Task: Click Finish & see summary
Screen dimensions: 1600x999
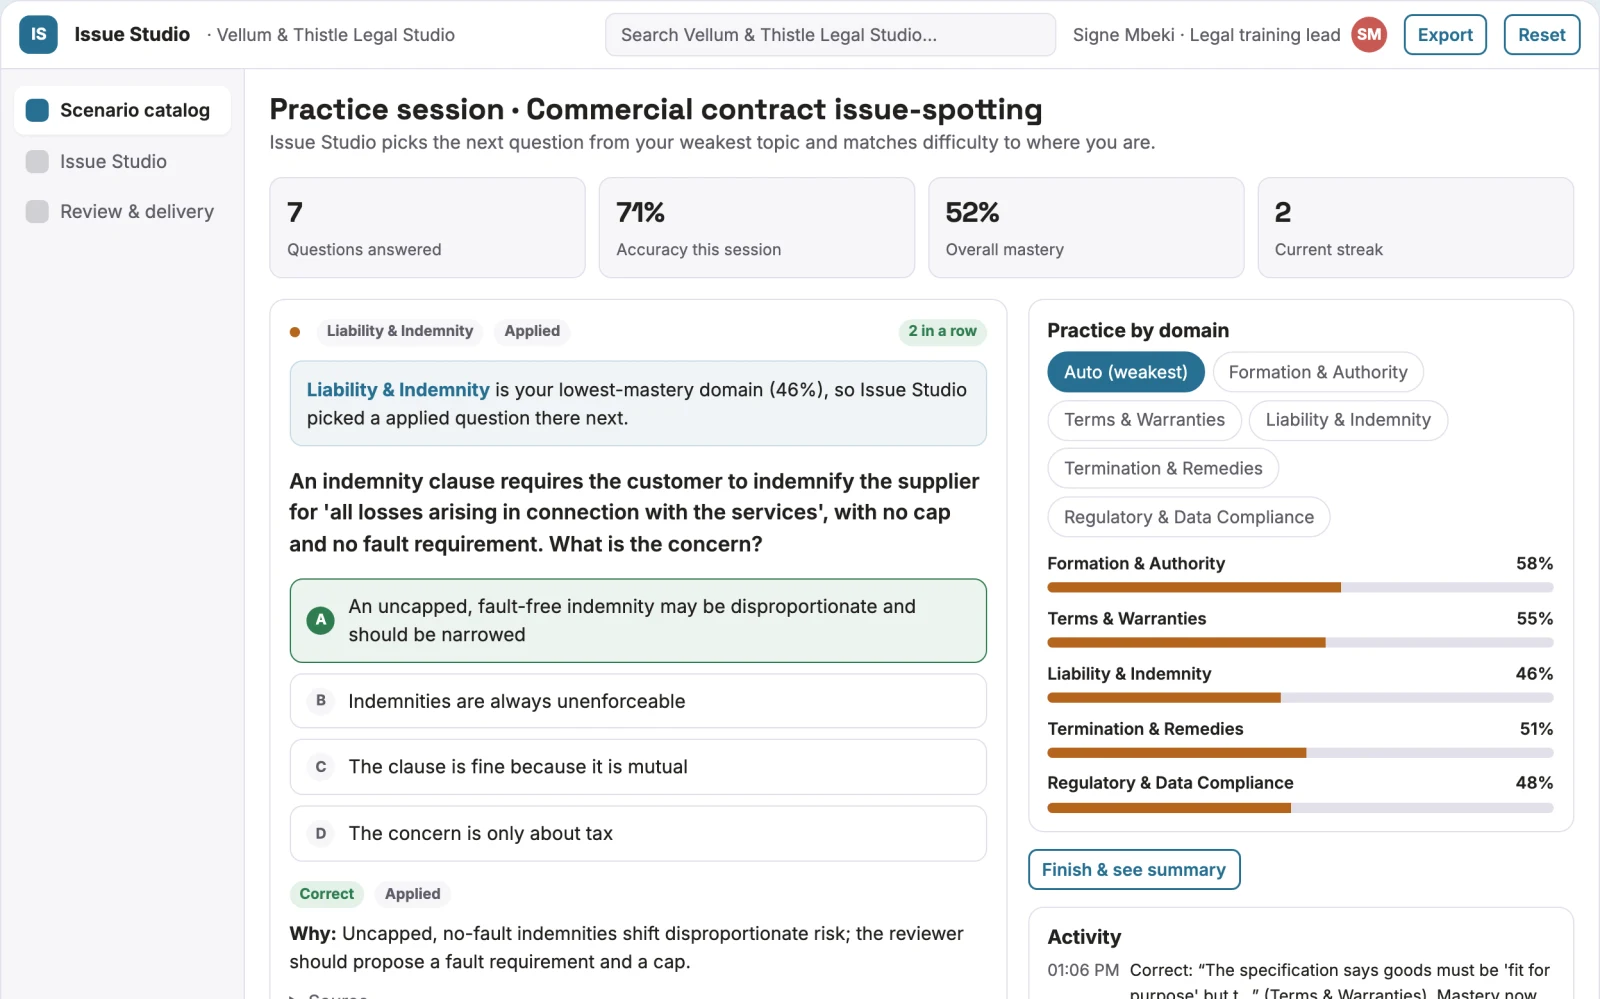Action: click(x=1134, y=870)
